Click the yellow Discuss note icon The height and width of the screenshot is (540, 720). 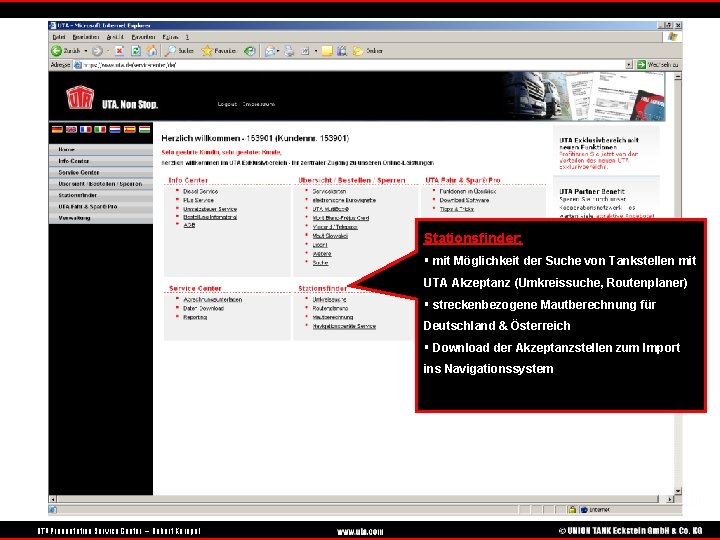(327, 51)
